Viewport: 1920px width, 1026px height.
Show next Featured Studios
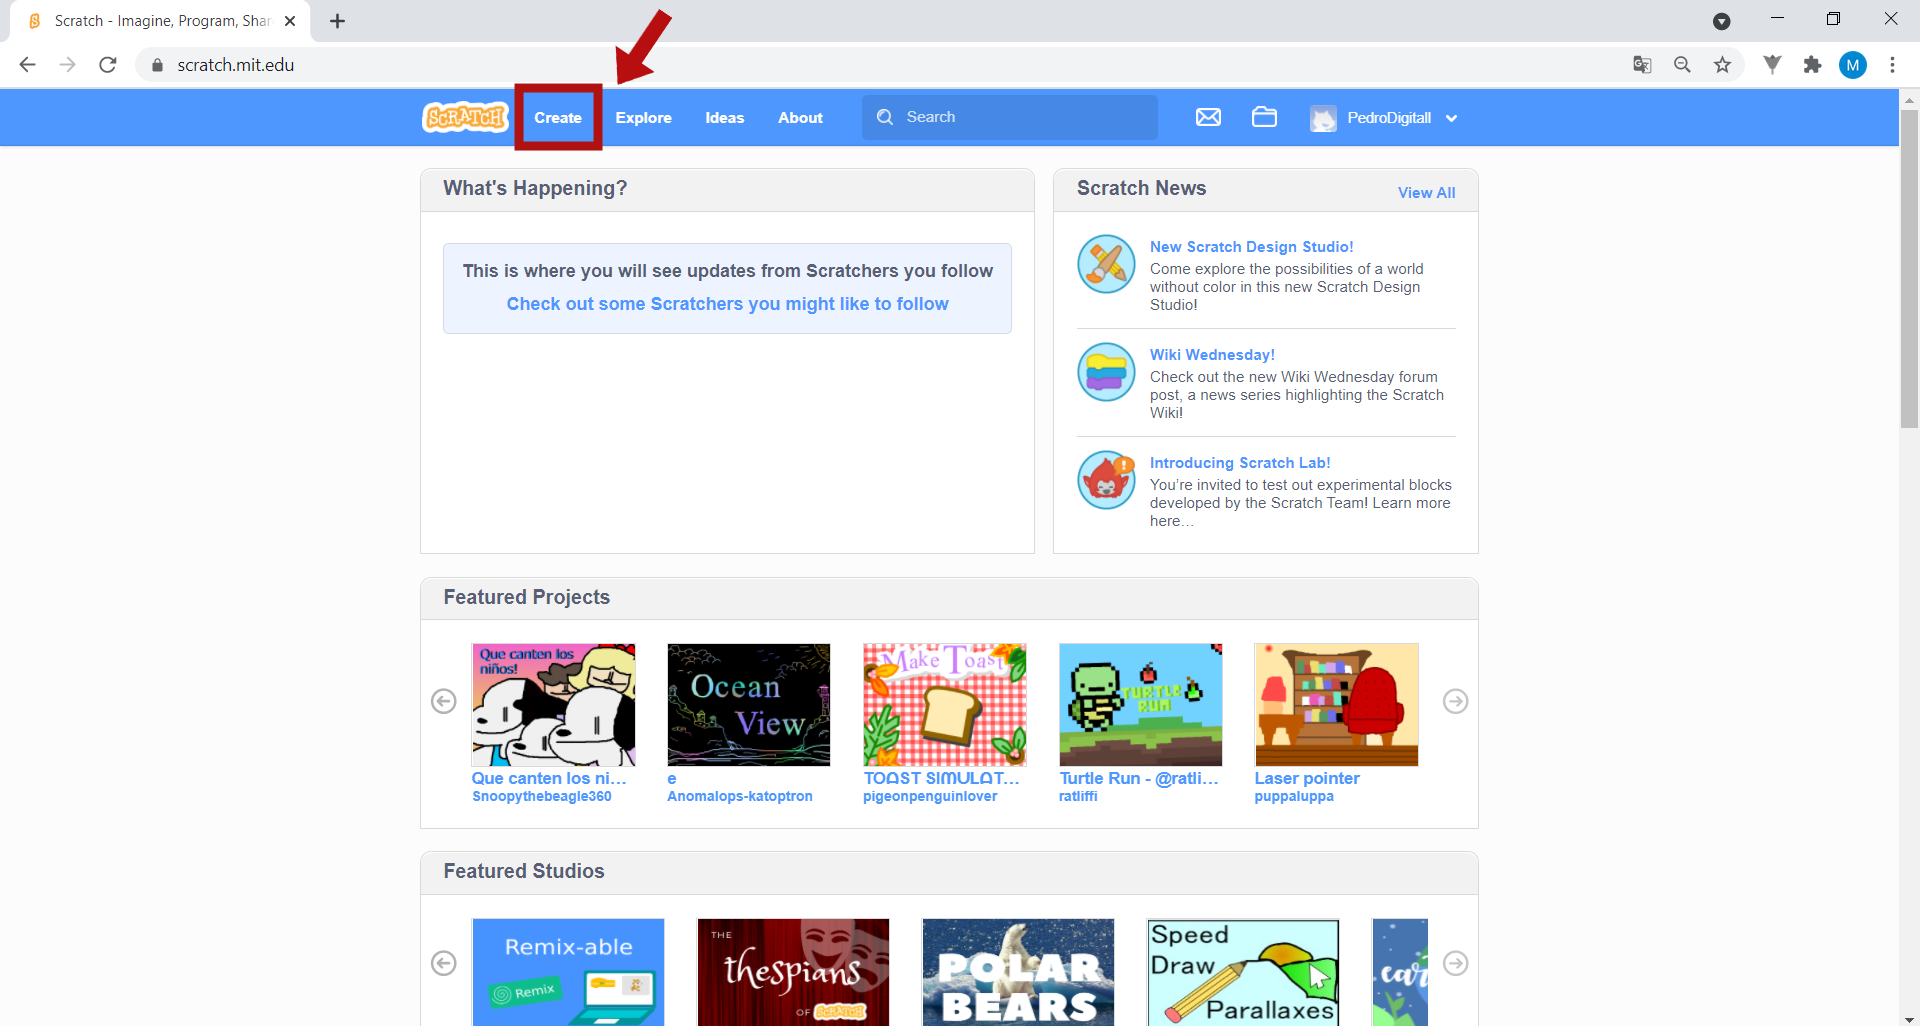1455,963
